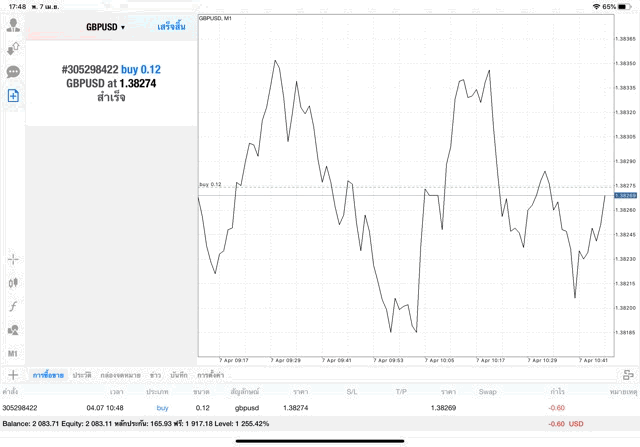The height and width of the screenshot is (447, 640).
Task: Tap the iPad home indicator bar
Action: click(x=320, y=441)
